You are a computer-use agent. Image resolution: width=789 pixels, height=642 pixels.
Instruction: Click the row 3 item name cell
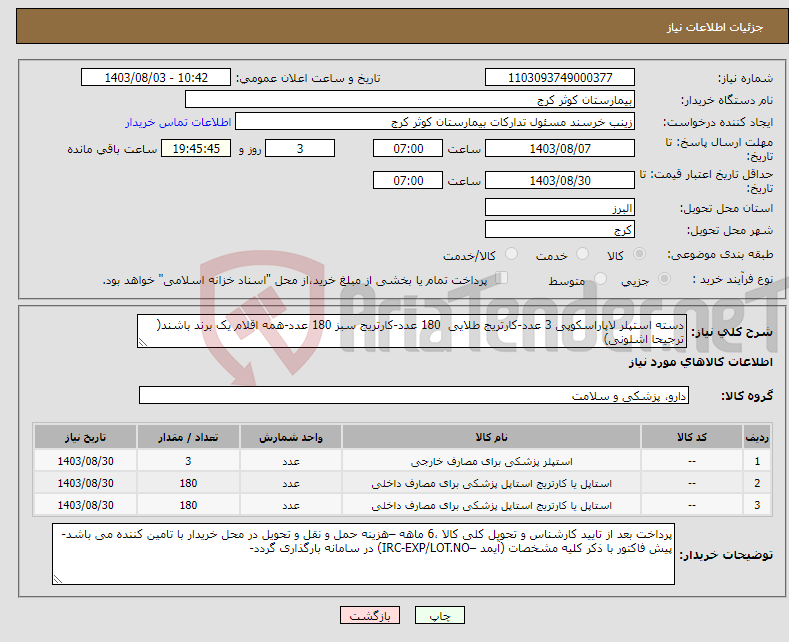491,505
